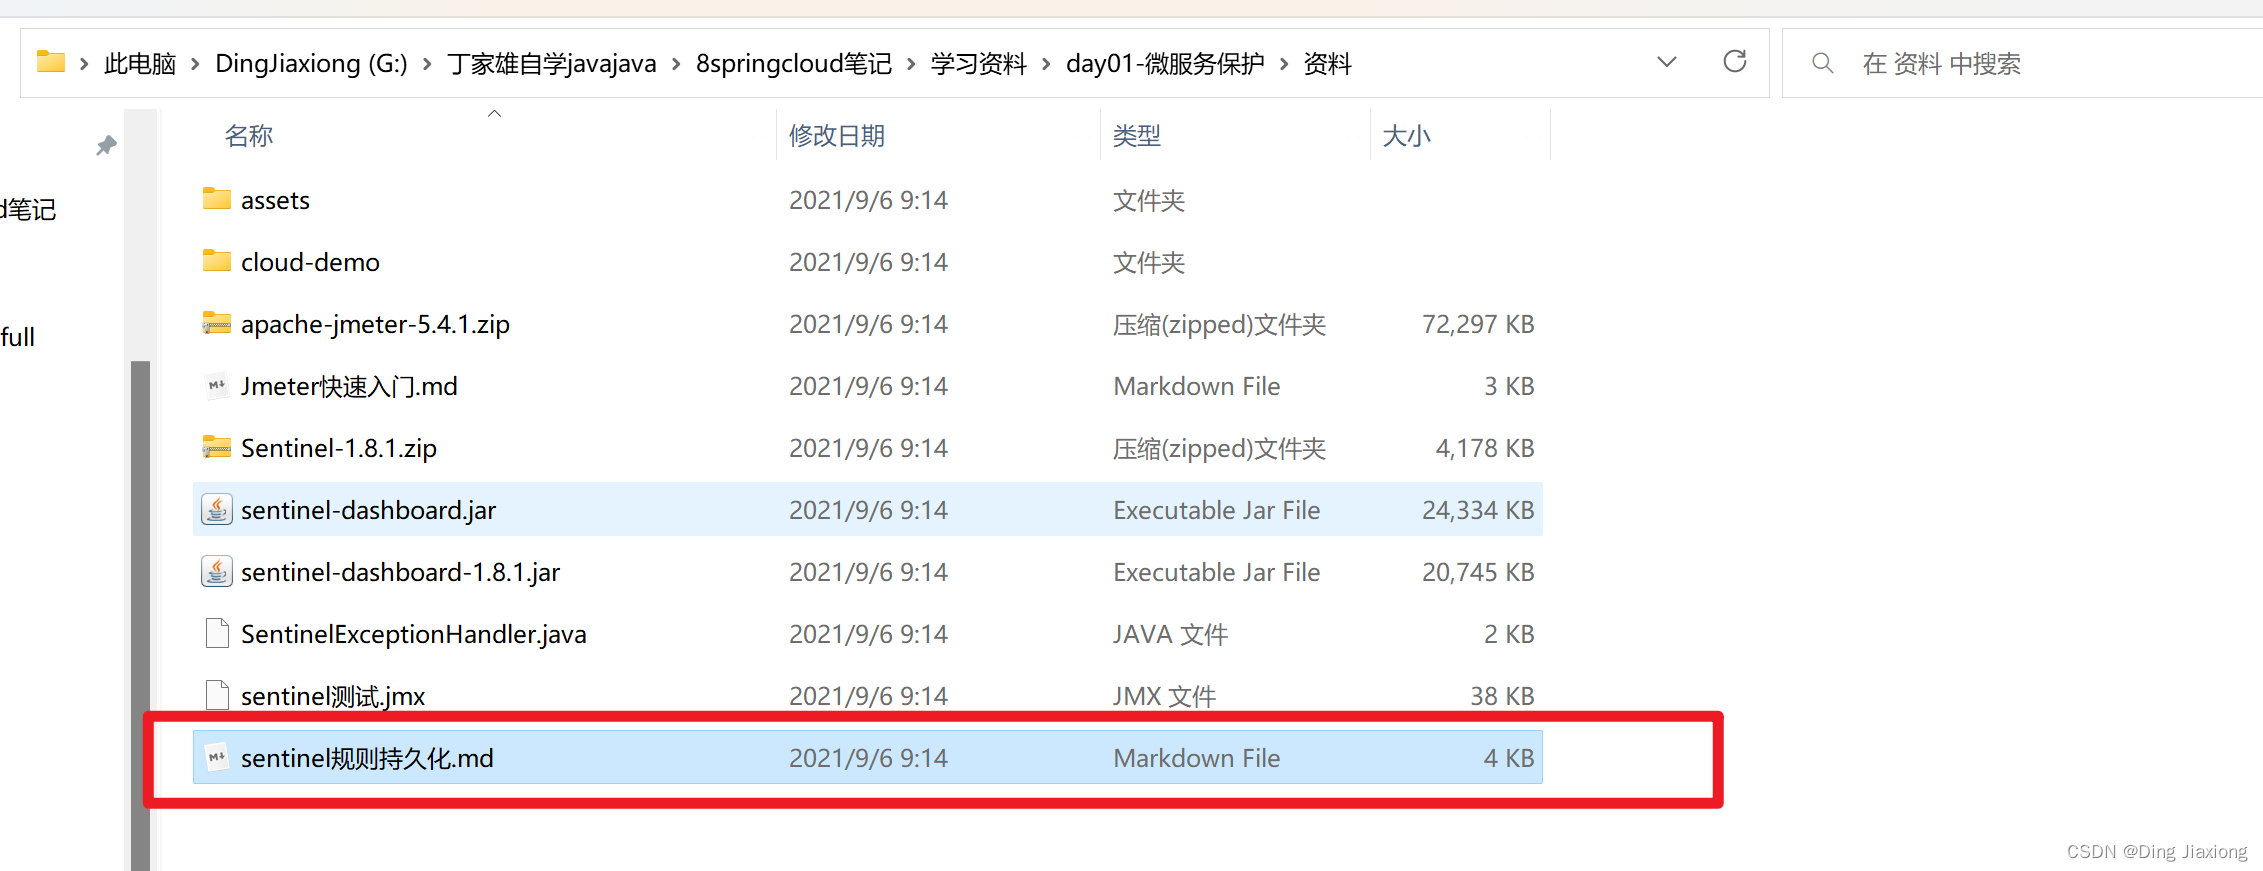2263x871 pixels.
Task: Click the JAVA 文件 type cell
Action: 1170,634
